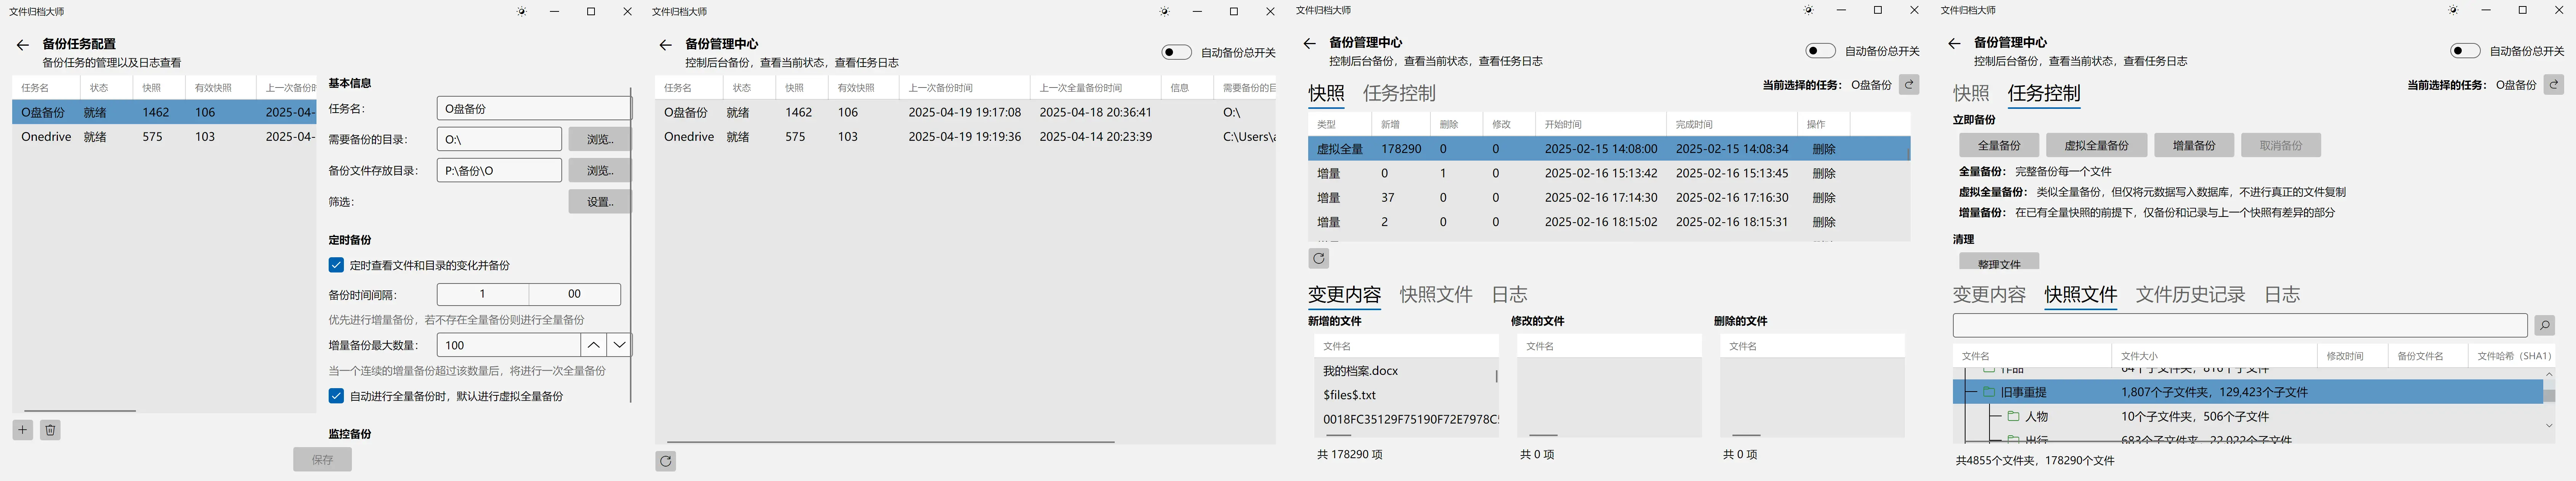
Task: Click 整理文件 button
Action: pyautogui.click(x=1999, y=262)
